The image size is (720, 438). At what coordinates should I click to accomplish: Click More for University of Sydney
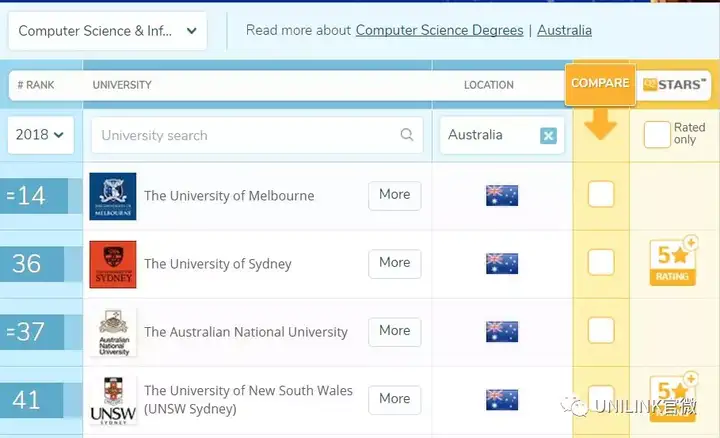coord(394,264)
